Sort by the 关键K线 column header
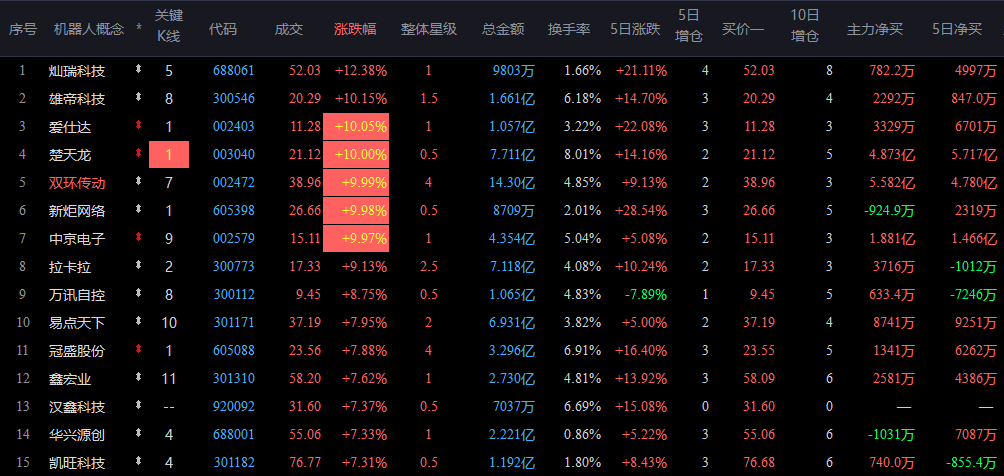Image resolution: width=1004 pixels, height=476 pixels. [169, 26]
